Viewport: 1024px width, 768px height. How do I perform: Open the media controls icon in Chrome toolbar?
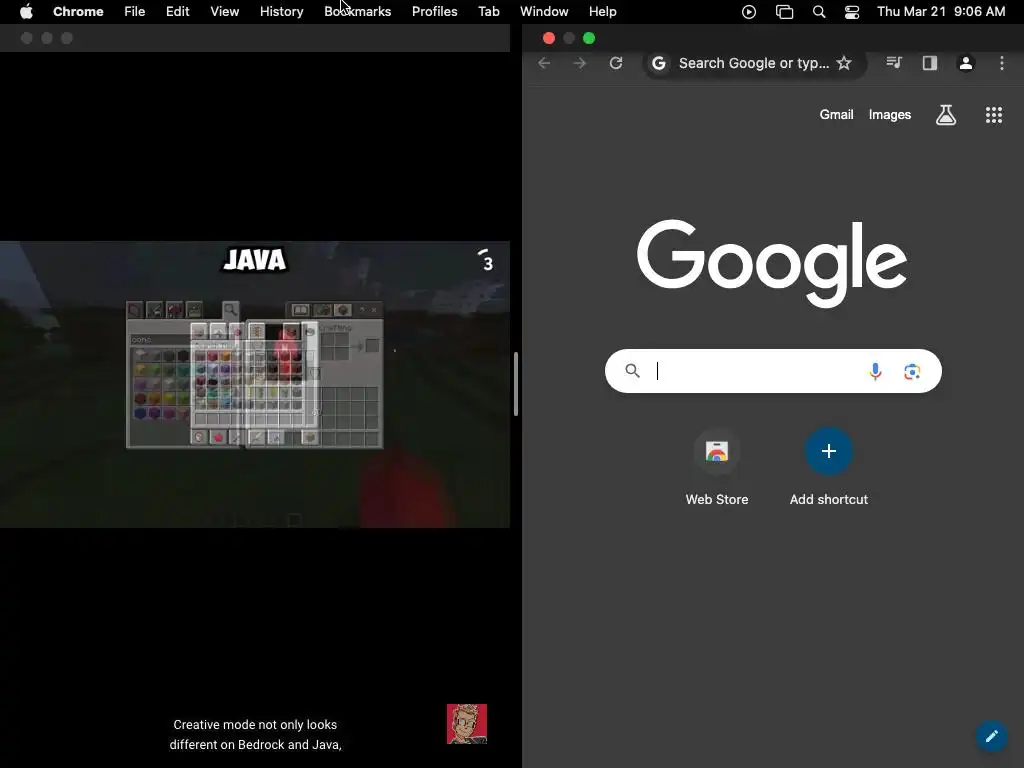coord(894,63)
